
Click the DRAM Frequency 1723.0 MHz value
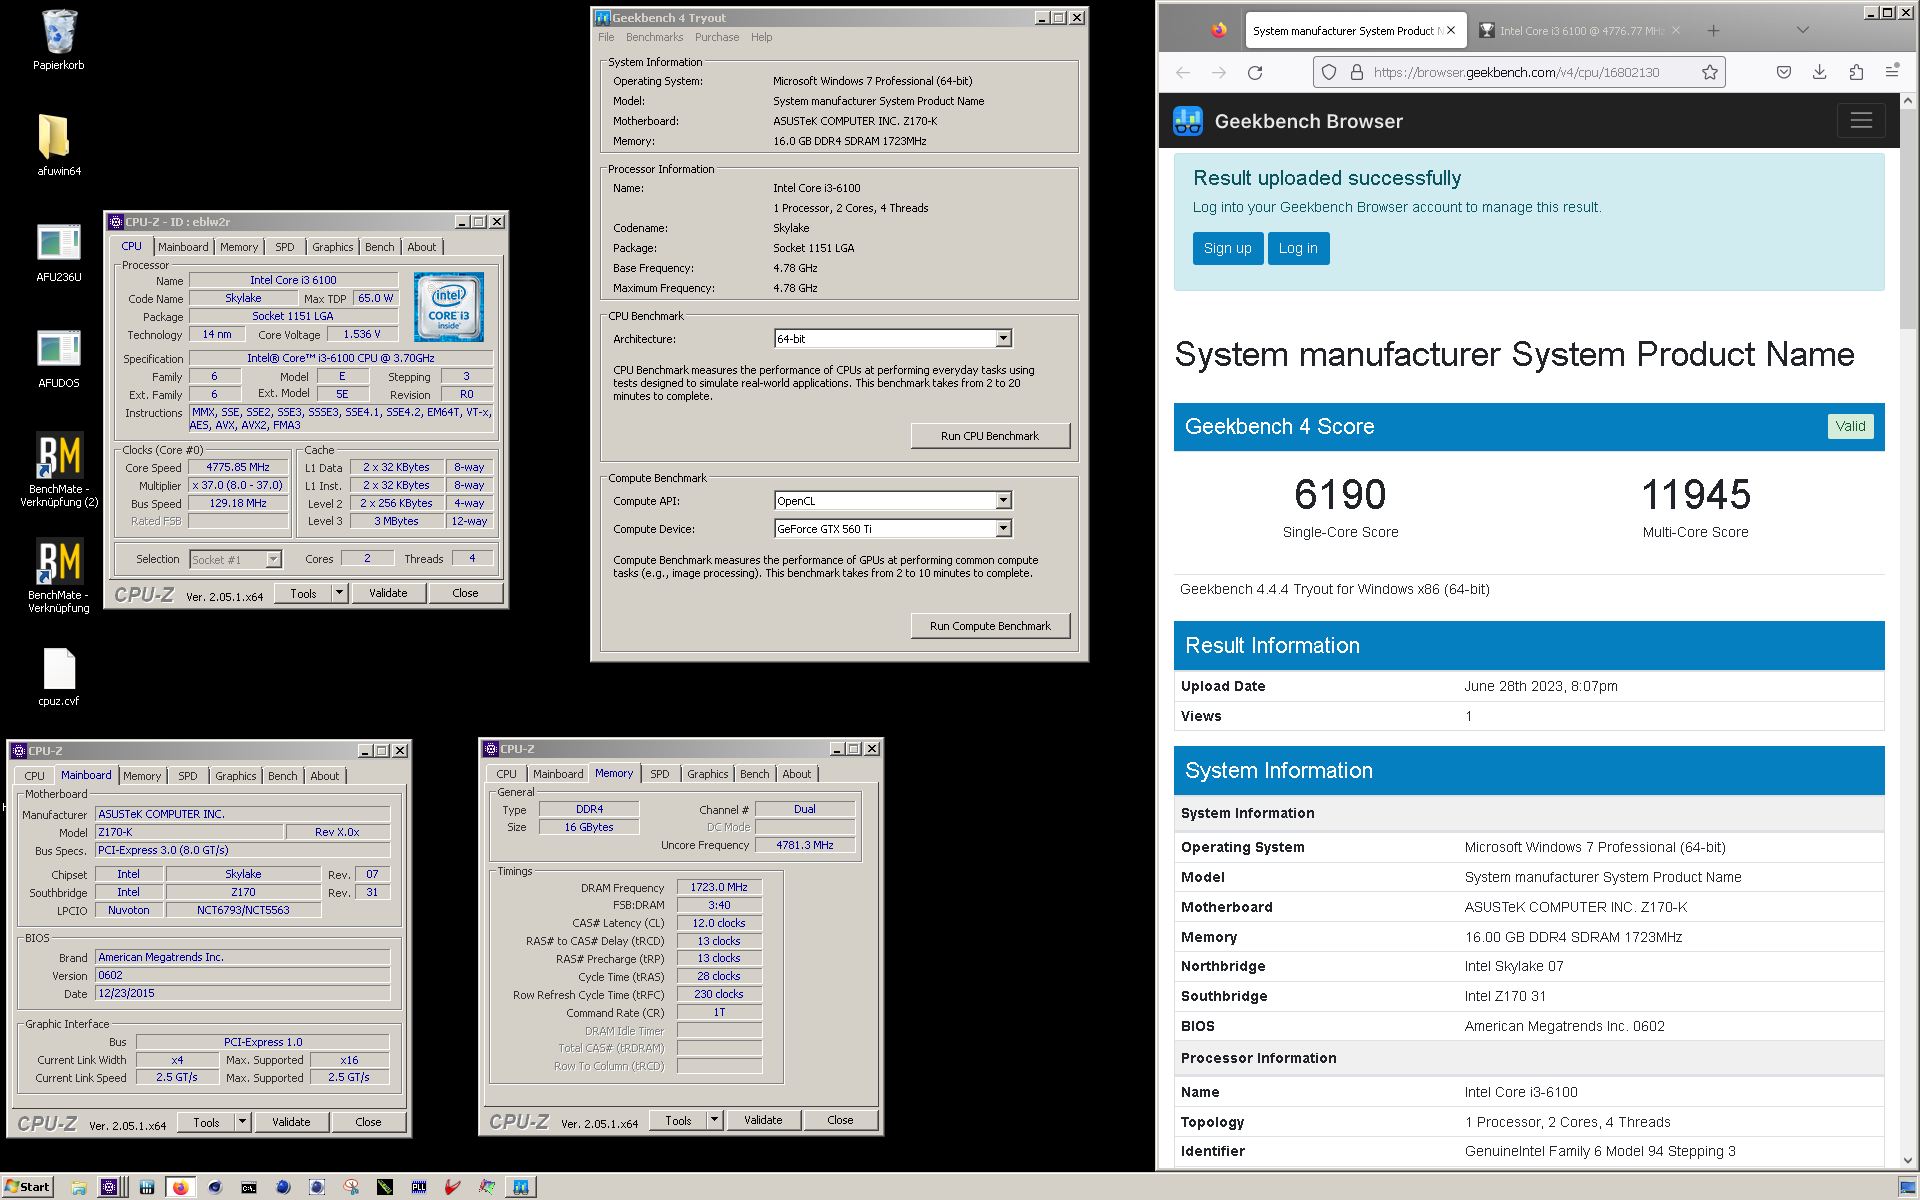click(x=719, y=887)
